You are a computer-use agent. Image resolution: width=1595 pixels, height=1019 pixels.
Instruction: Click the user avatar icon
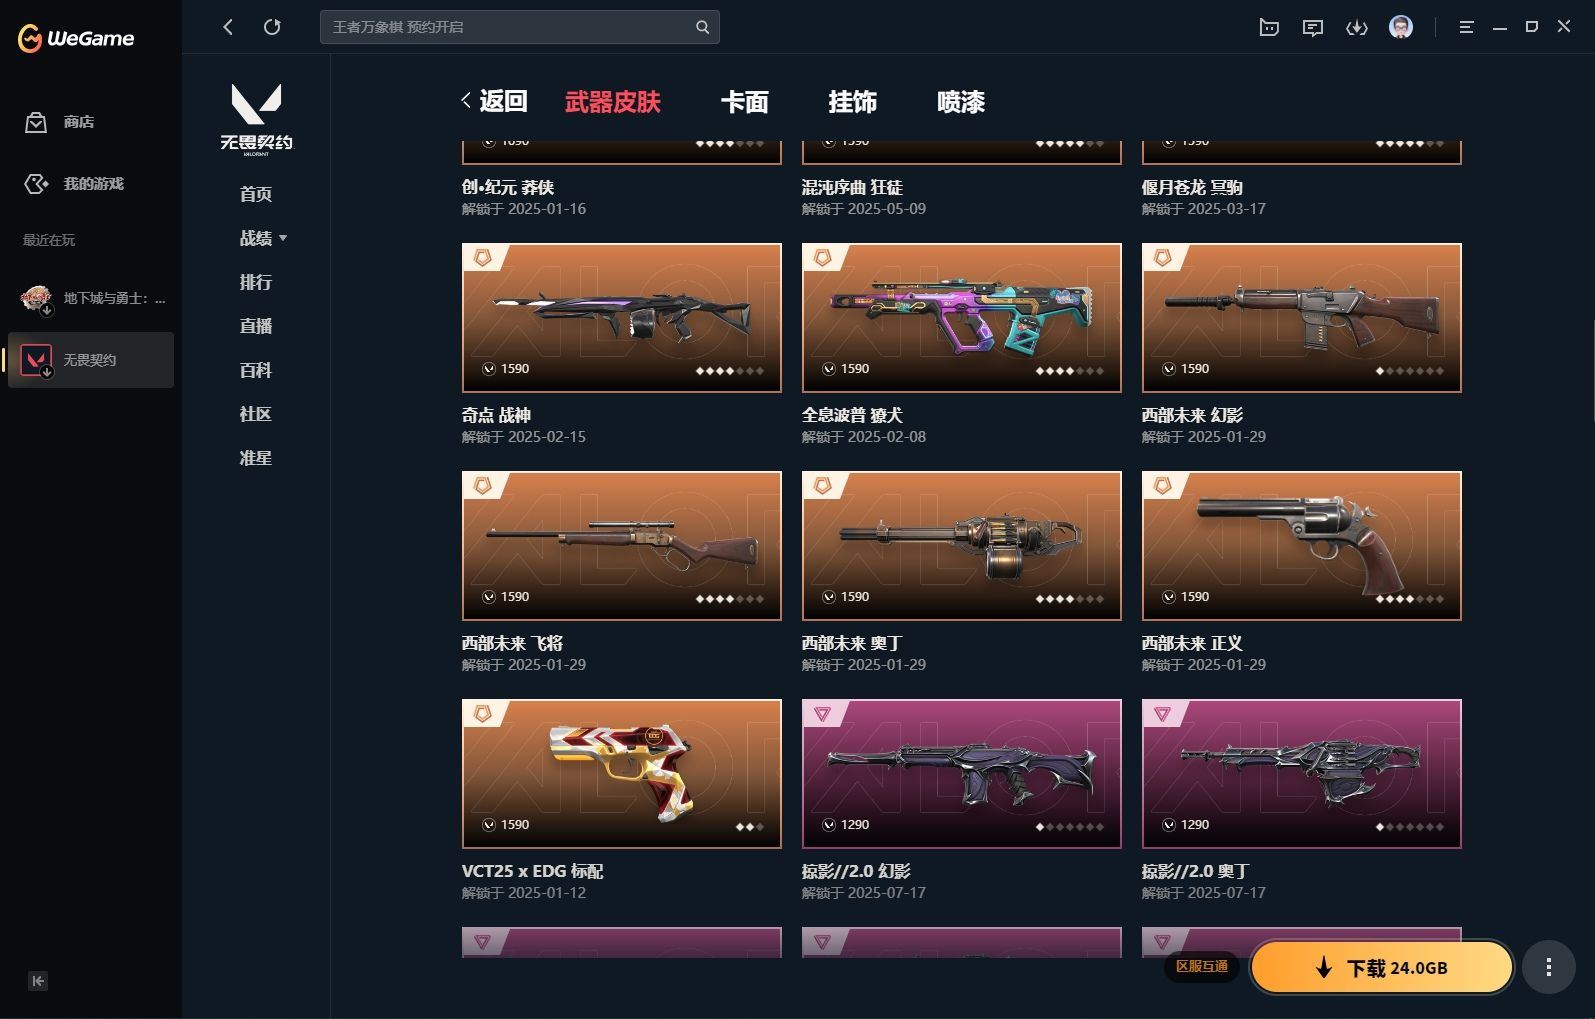[1401, 27]
